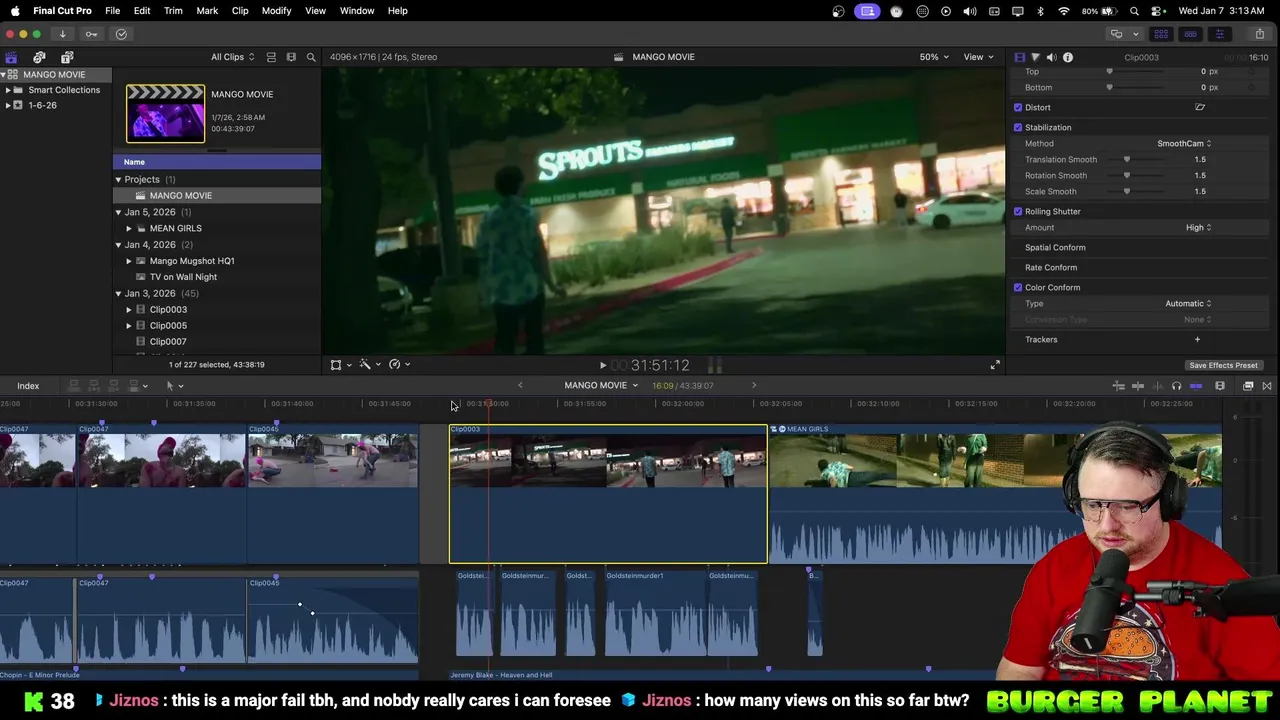Image resolution: width=1280 pixels, height=720 pixels.
Task: Open the Photos and Audio sidebar
Action: coord(39,57)
